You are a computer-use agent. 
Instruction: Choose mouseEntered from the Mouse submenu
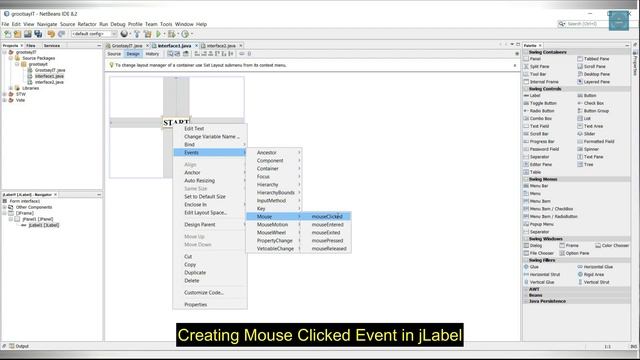(327, 225)
